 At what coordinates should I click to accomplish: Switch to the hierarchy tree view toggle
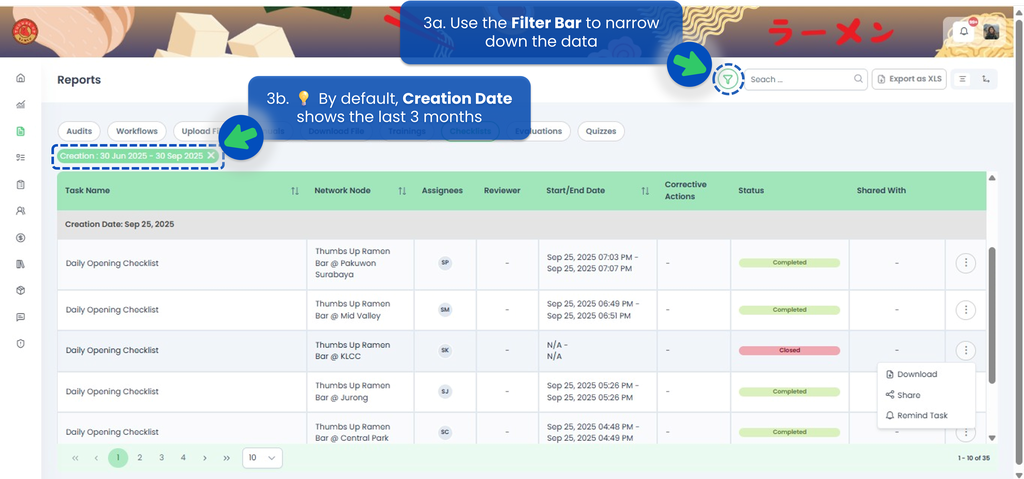click(986, 79)
